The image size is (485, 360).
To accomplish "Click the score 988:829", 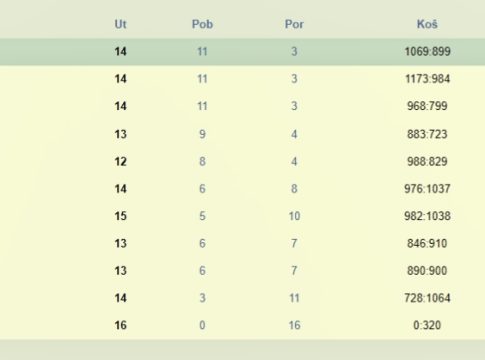I will (x=427, y=161).
